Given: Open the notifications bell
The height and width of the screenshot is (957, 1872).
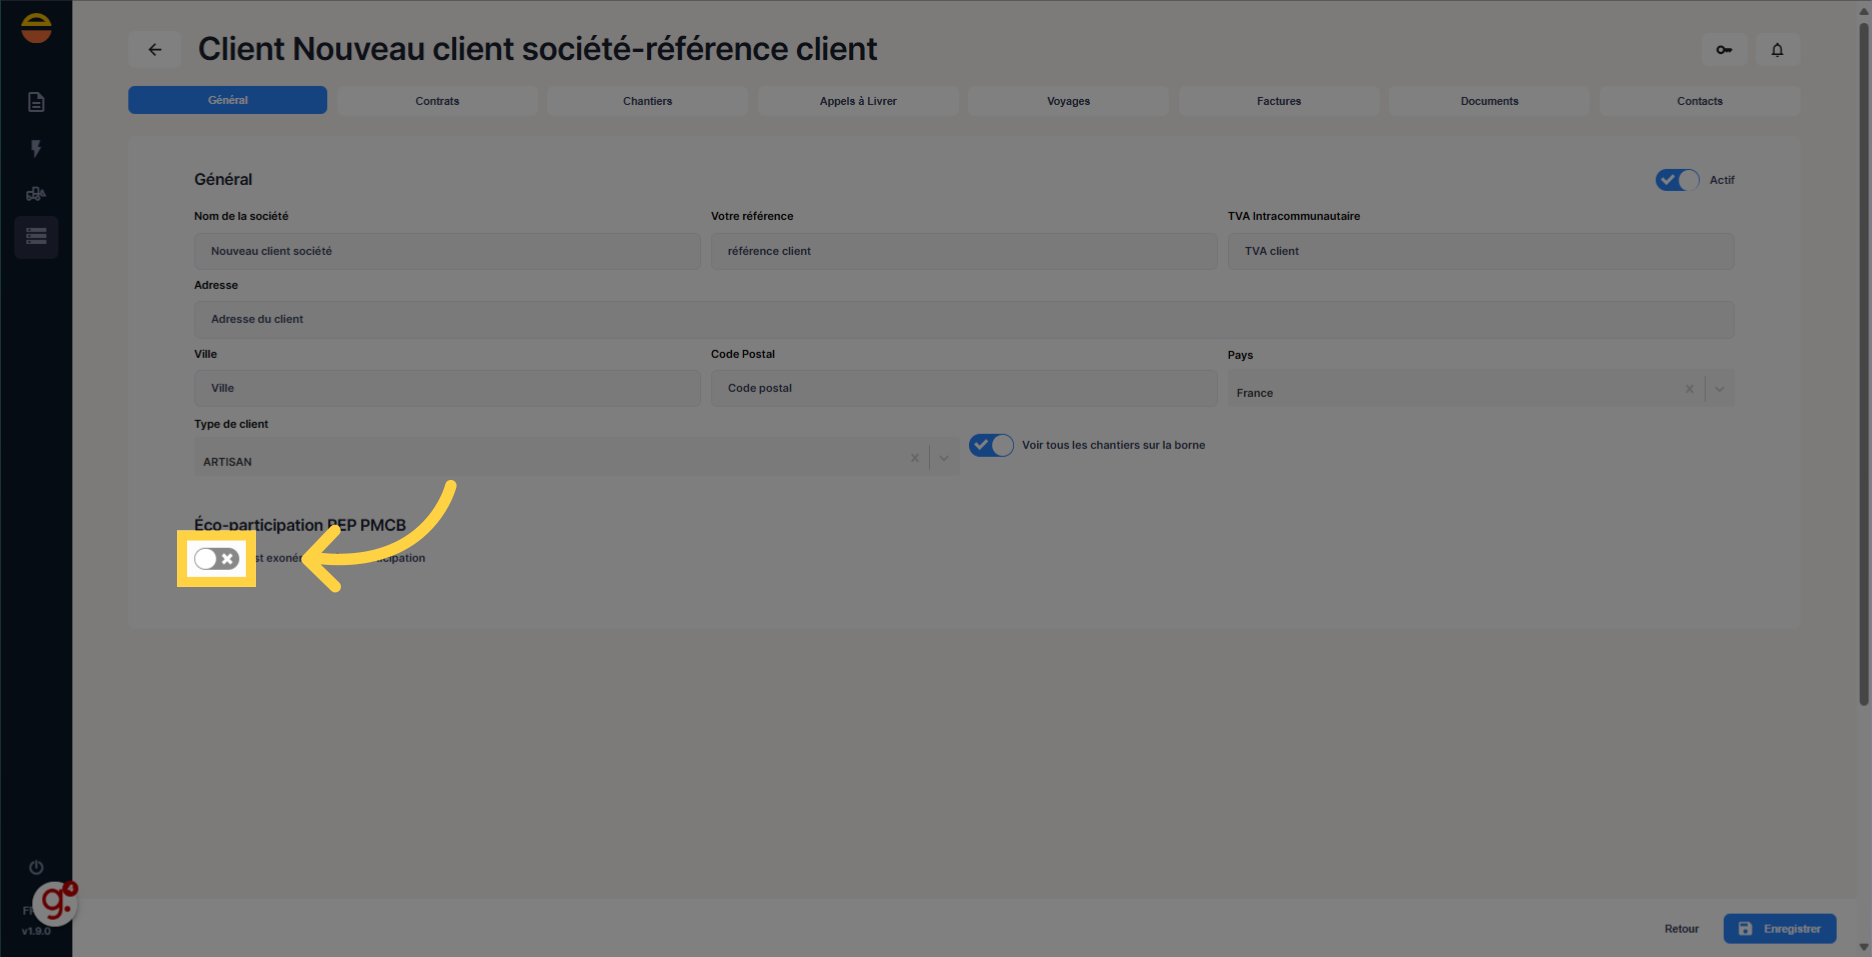Looking at the screenshot, I should [x=1777, y=50].
